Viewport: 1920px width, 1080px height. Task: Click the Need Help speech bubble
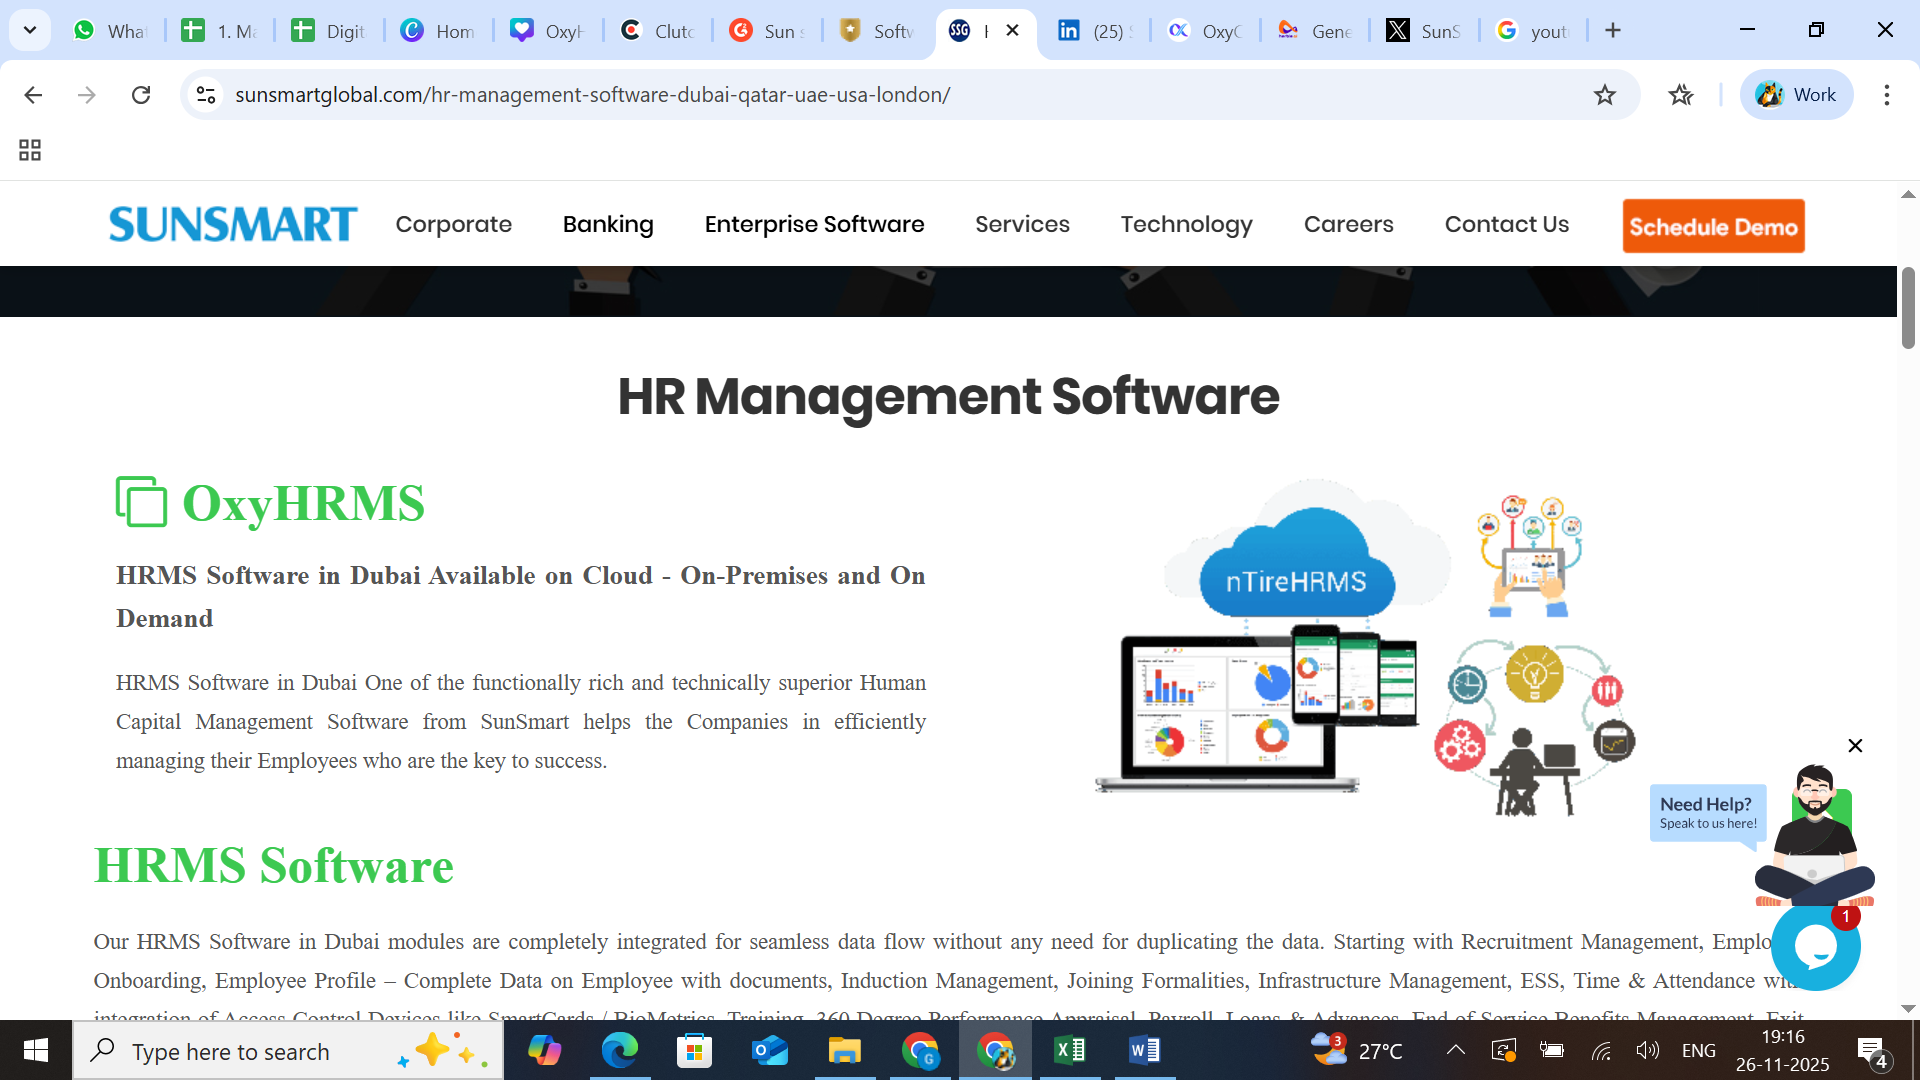click(x=1707, y=813)
